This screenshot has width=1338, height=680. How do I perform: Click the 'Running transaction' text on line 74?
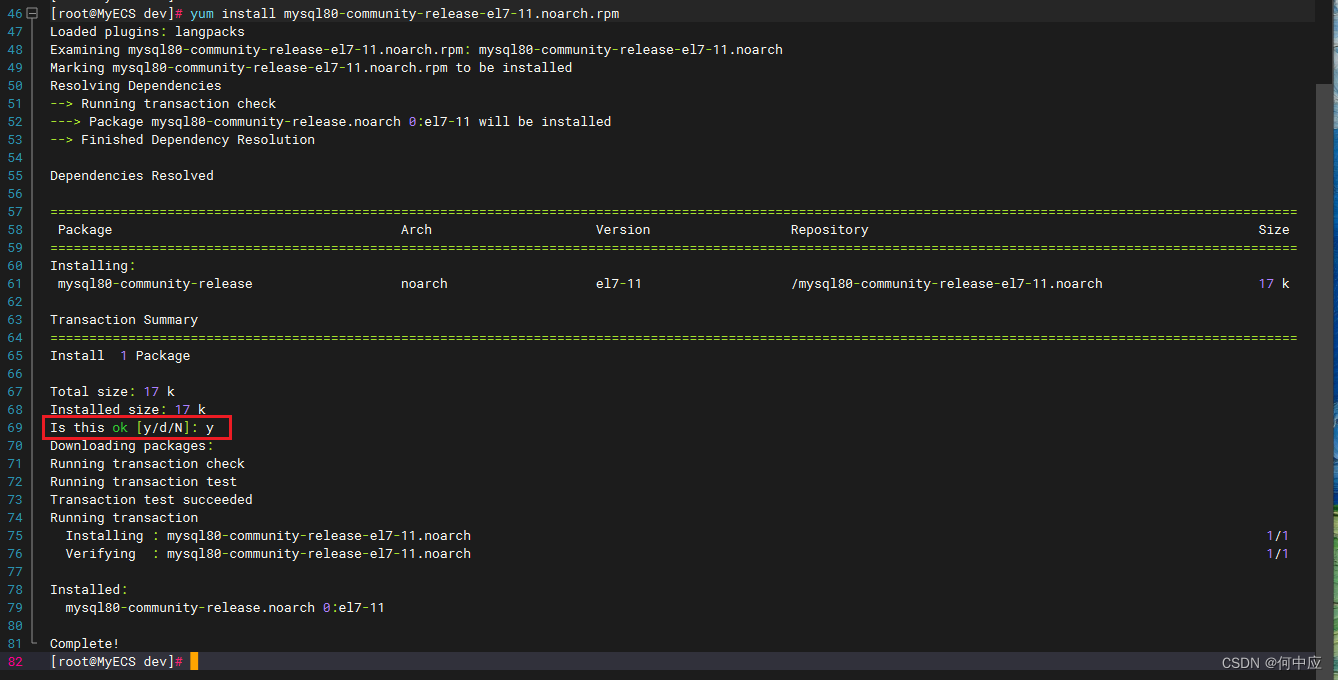coord(124,518)
